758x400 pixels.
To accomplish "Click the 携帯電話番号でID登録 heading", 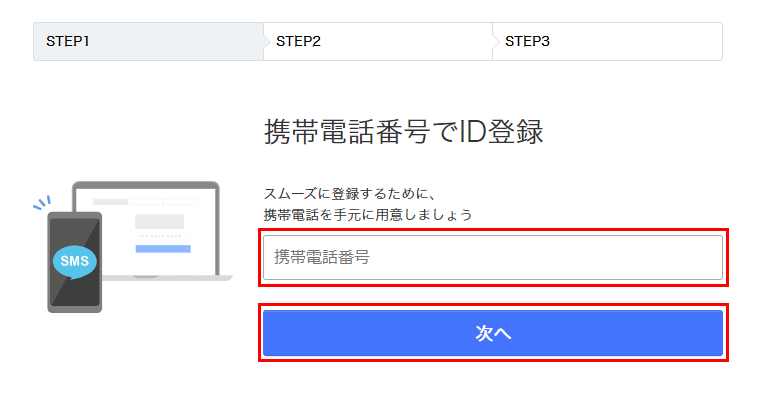I will (404, 132).
